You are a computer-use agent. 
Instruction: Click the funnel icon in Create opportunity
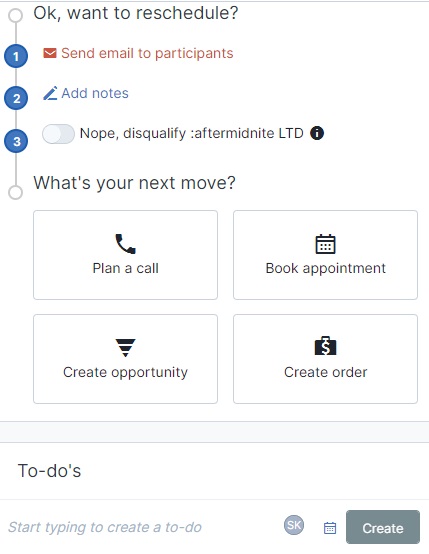pyautogui.click(x=125, y=348)
